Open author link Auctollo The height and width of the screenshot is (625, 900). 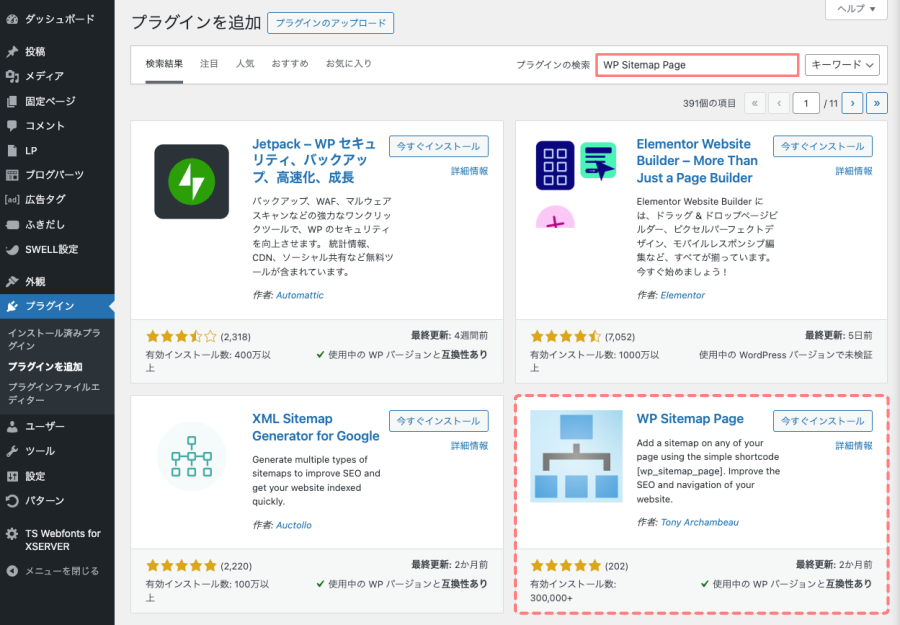click(x=294, y=525)
